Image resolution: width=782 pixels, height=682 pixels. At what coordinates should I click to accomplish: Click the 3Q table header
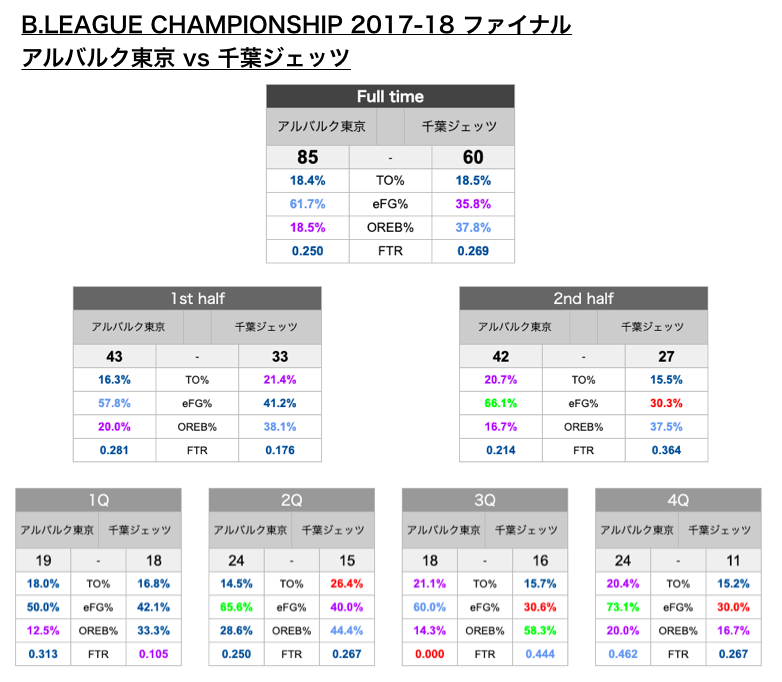(484, 500)
